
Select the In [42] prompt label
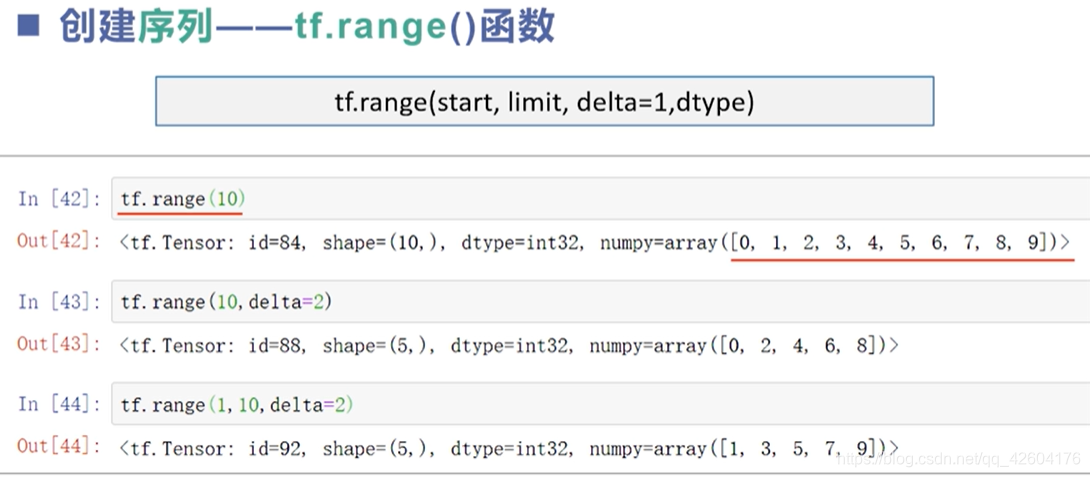point(59,199)
